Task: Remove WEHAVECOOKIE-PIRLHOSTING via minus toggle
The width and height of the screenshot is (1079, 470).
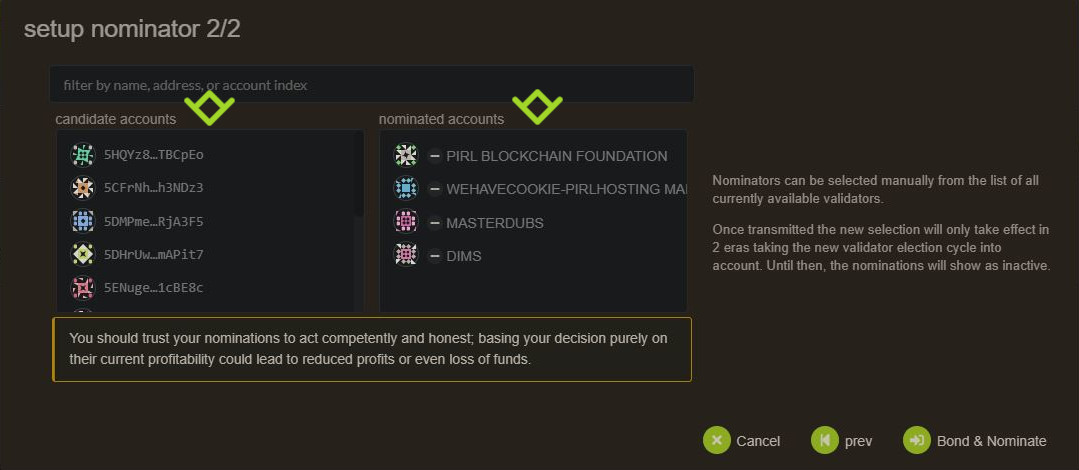Action: (434, 189)
